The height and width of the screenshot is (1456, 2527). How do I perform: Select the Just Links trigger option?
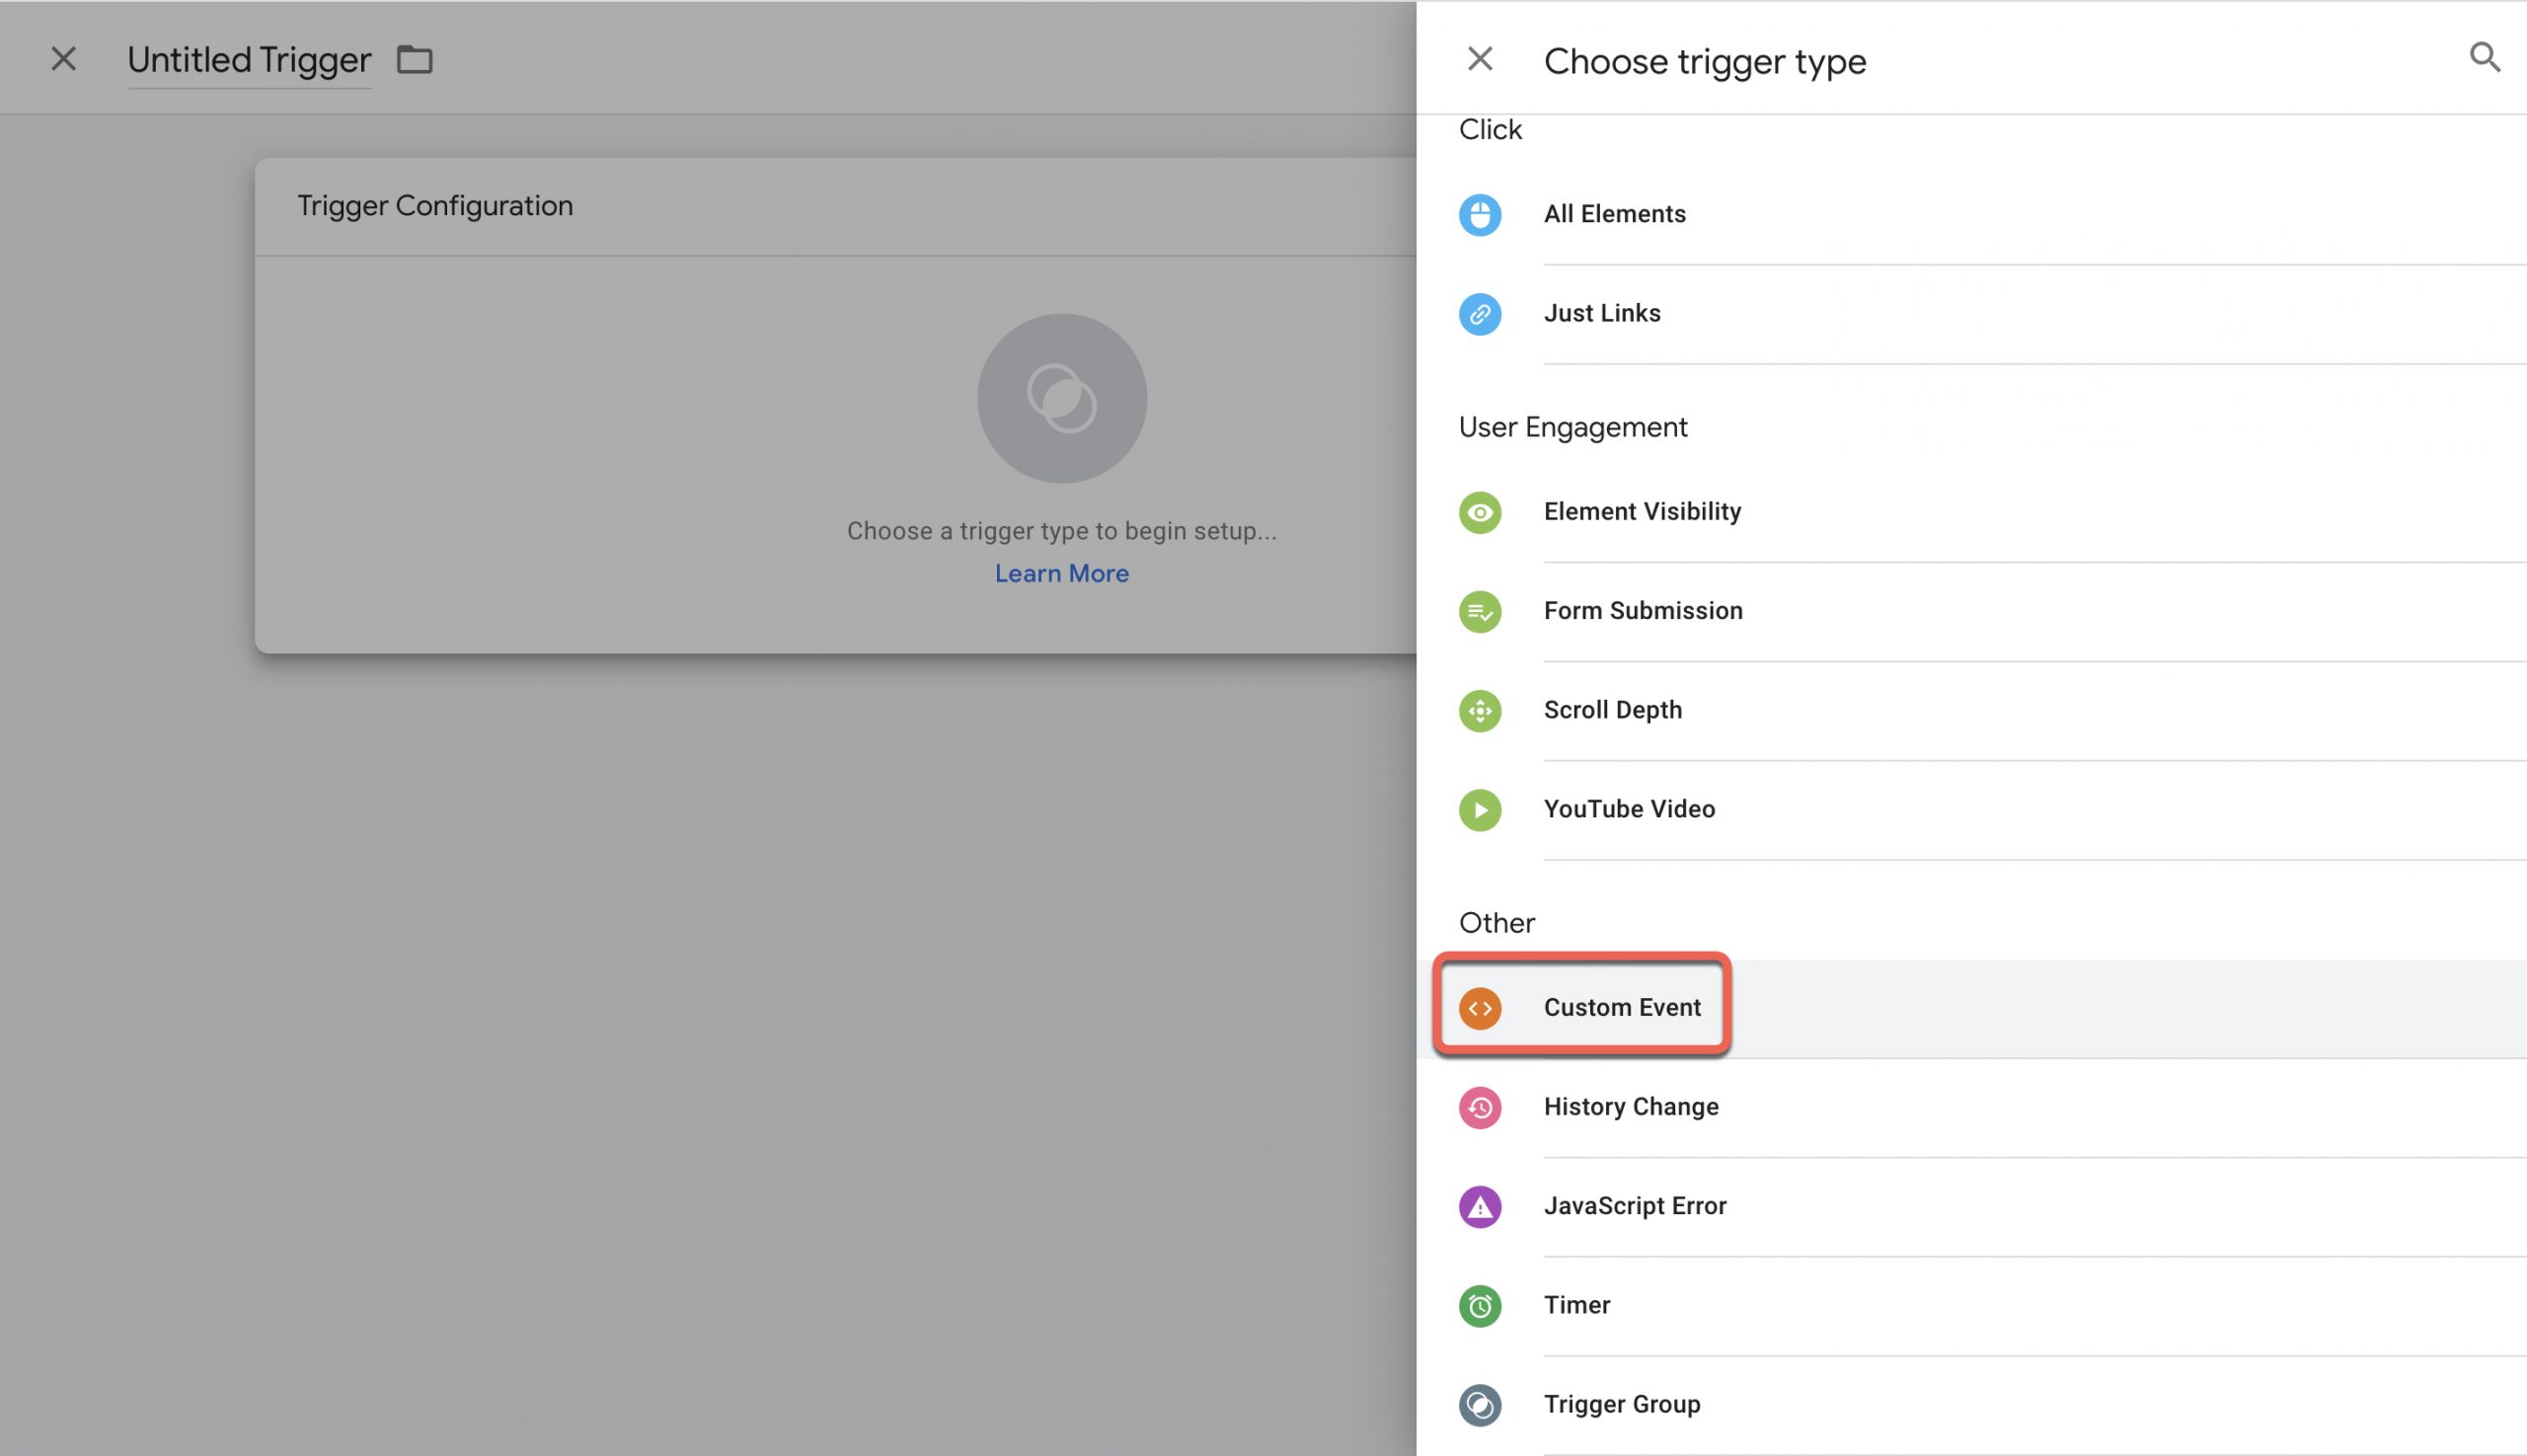click(1602, 314)
